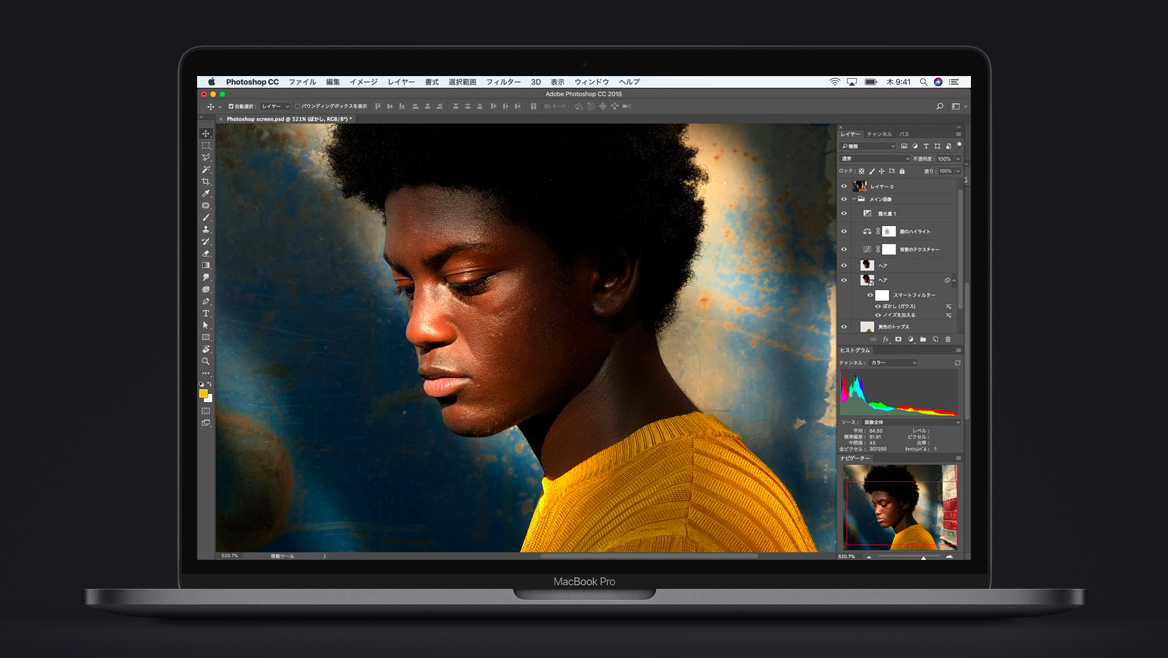Enable the バウンディングボックスを表示 checkbox
The image size is (1168, 658).
(x=297, y=107)
